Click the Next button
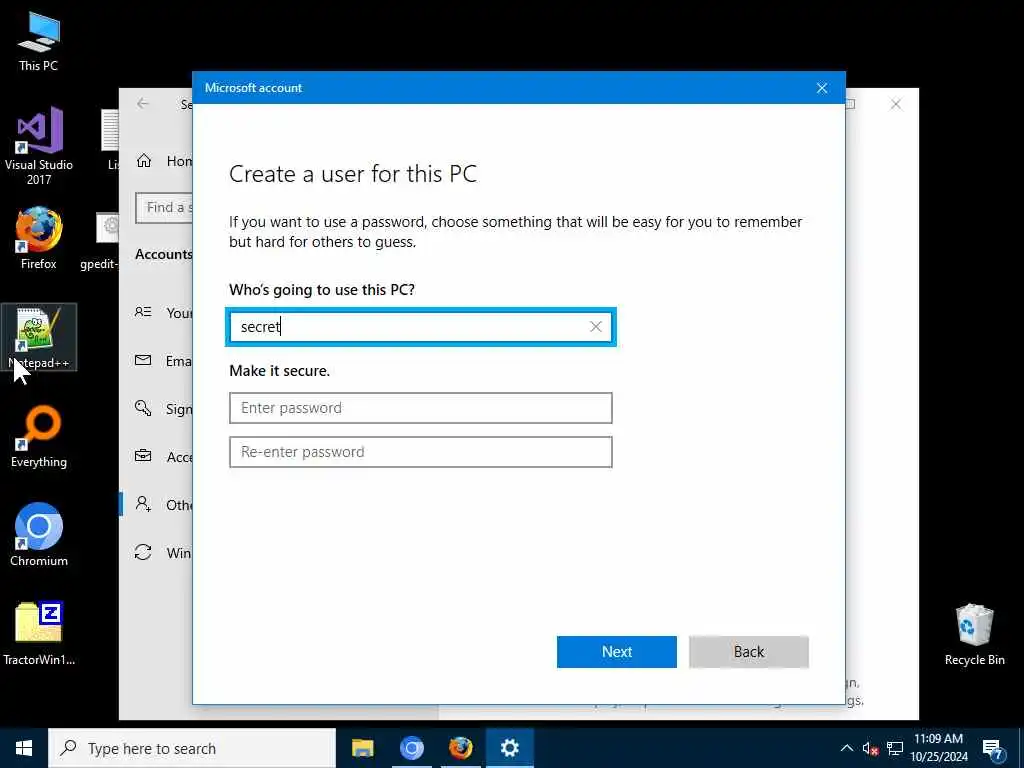This screenshot has height=768, width=1024. point(616,652)
